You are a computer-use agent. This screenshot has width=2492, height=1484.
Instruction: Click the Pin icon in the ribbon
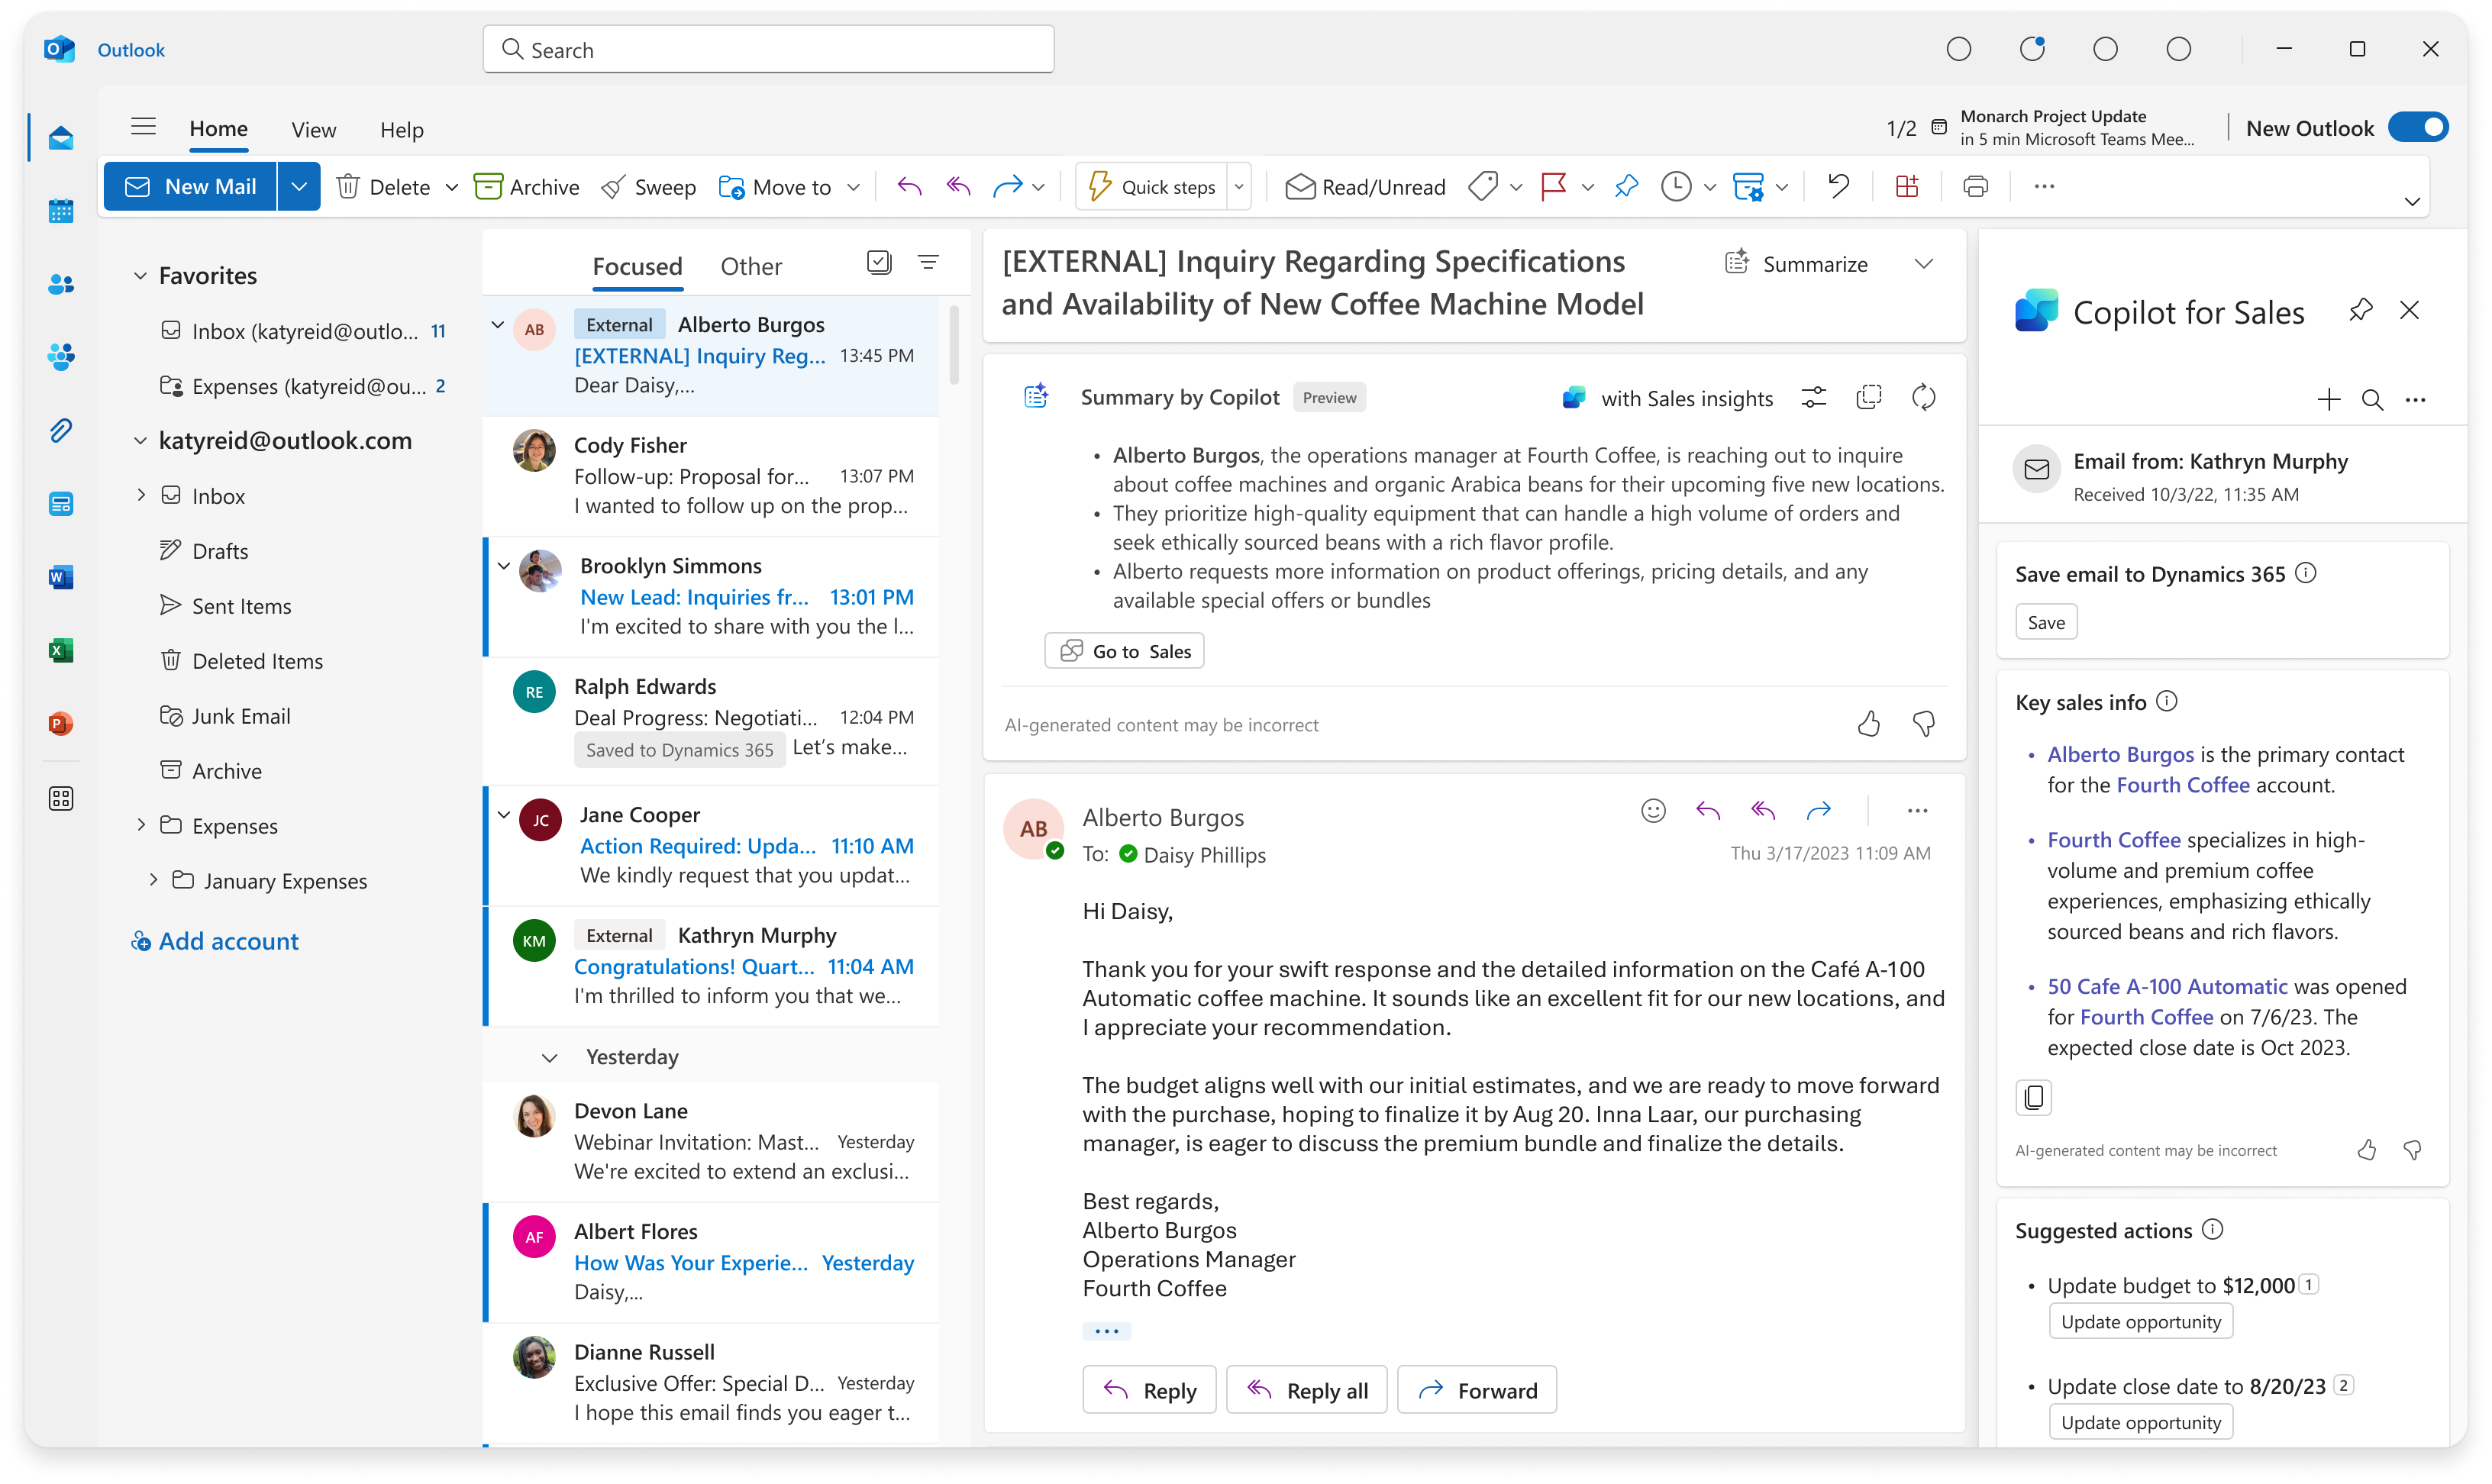pos(1627,187)
